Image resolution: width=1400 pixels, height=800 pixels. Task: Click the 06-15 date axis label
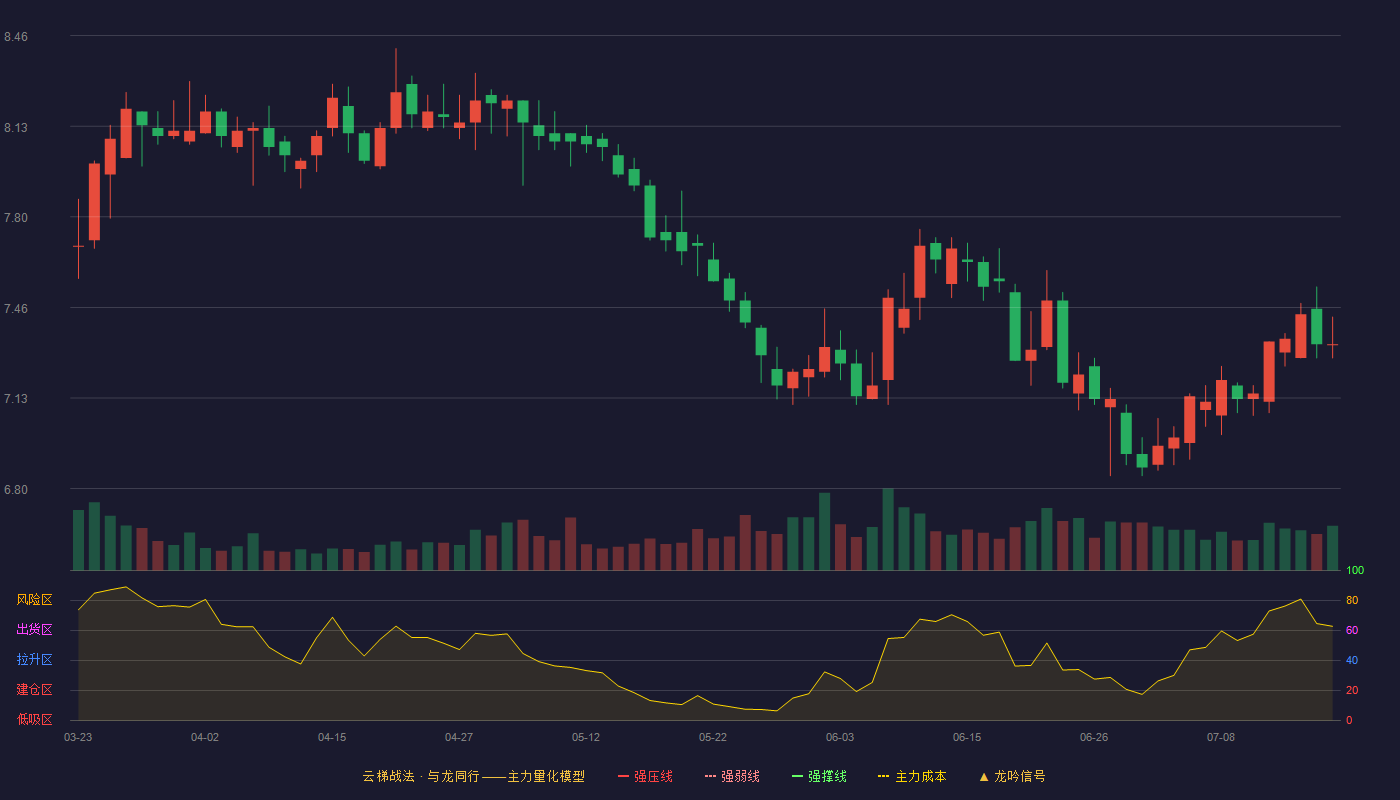coord(967,737)
